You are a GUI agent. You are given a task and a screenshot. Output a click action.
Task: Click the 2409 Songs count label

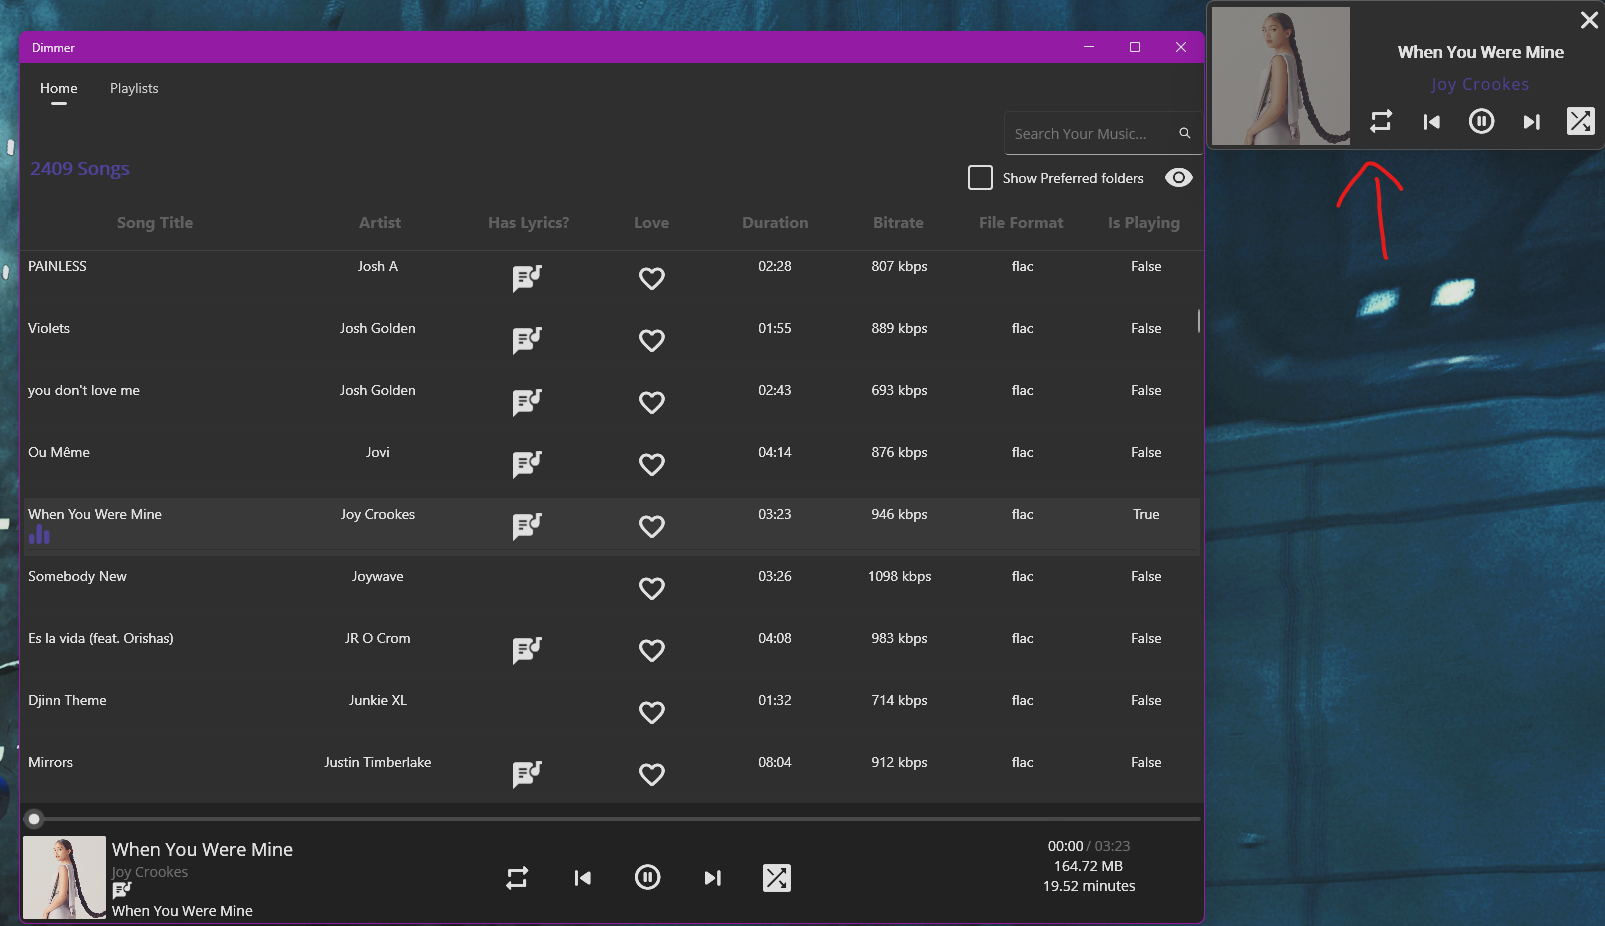point(80,168)
